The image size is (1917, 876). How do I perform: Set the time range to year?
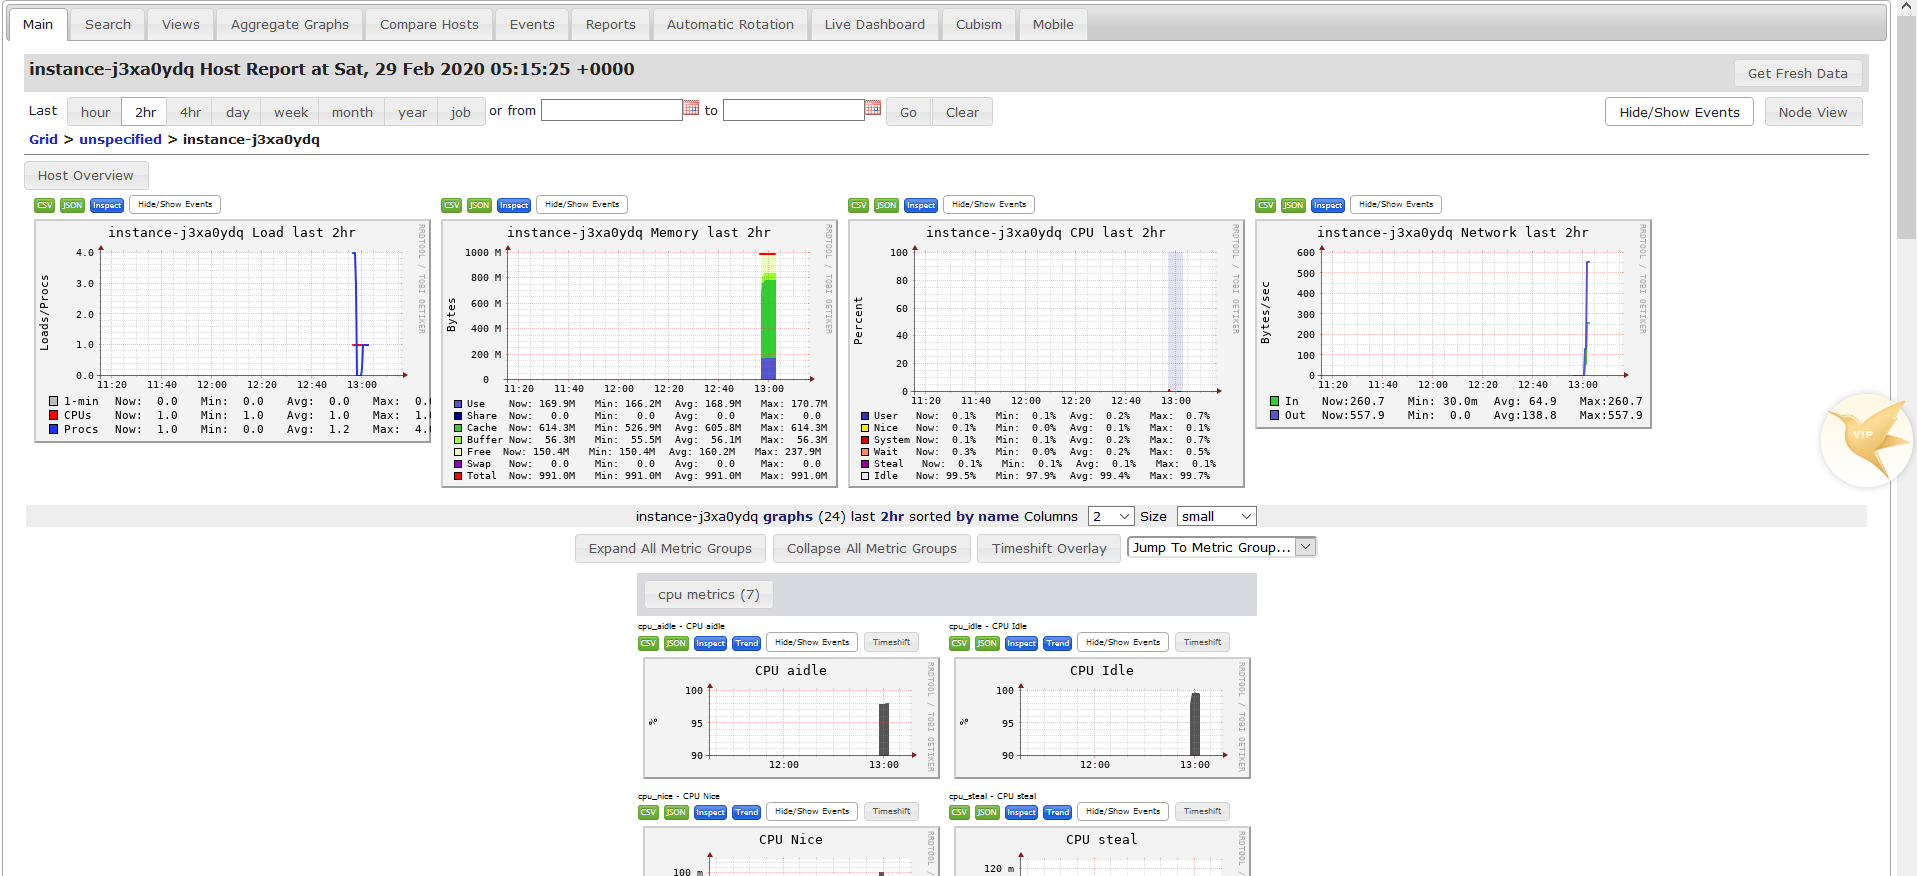click(412, 112)
